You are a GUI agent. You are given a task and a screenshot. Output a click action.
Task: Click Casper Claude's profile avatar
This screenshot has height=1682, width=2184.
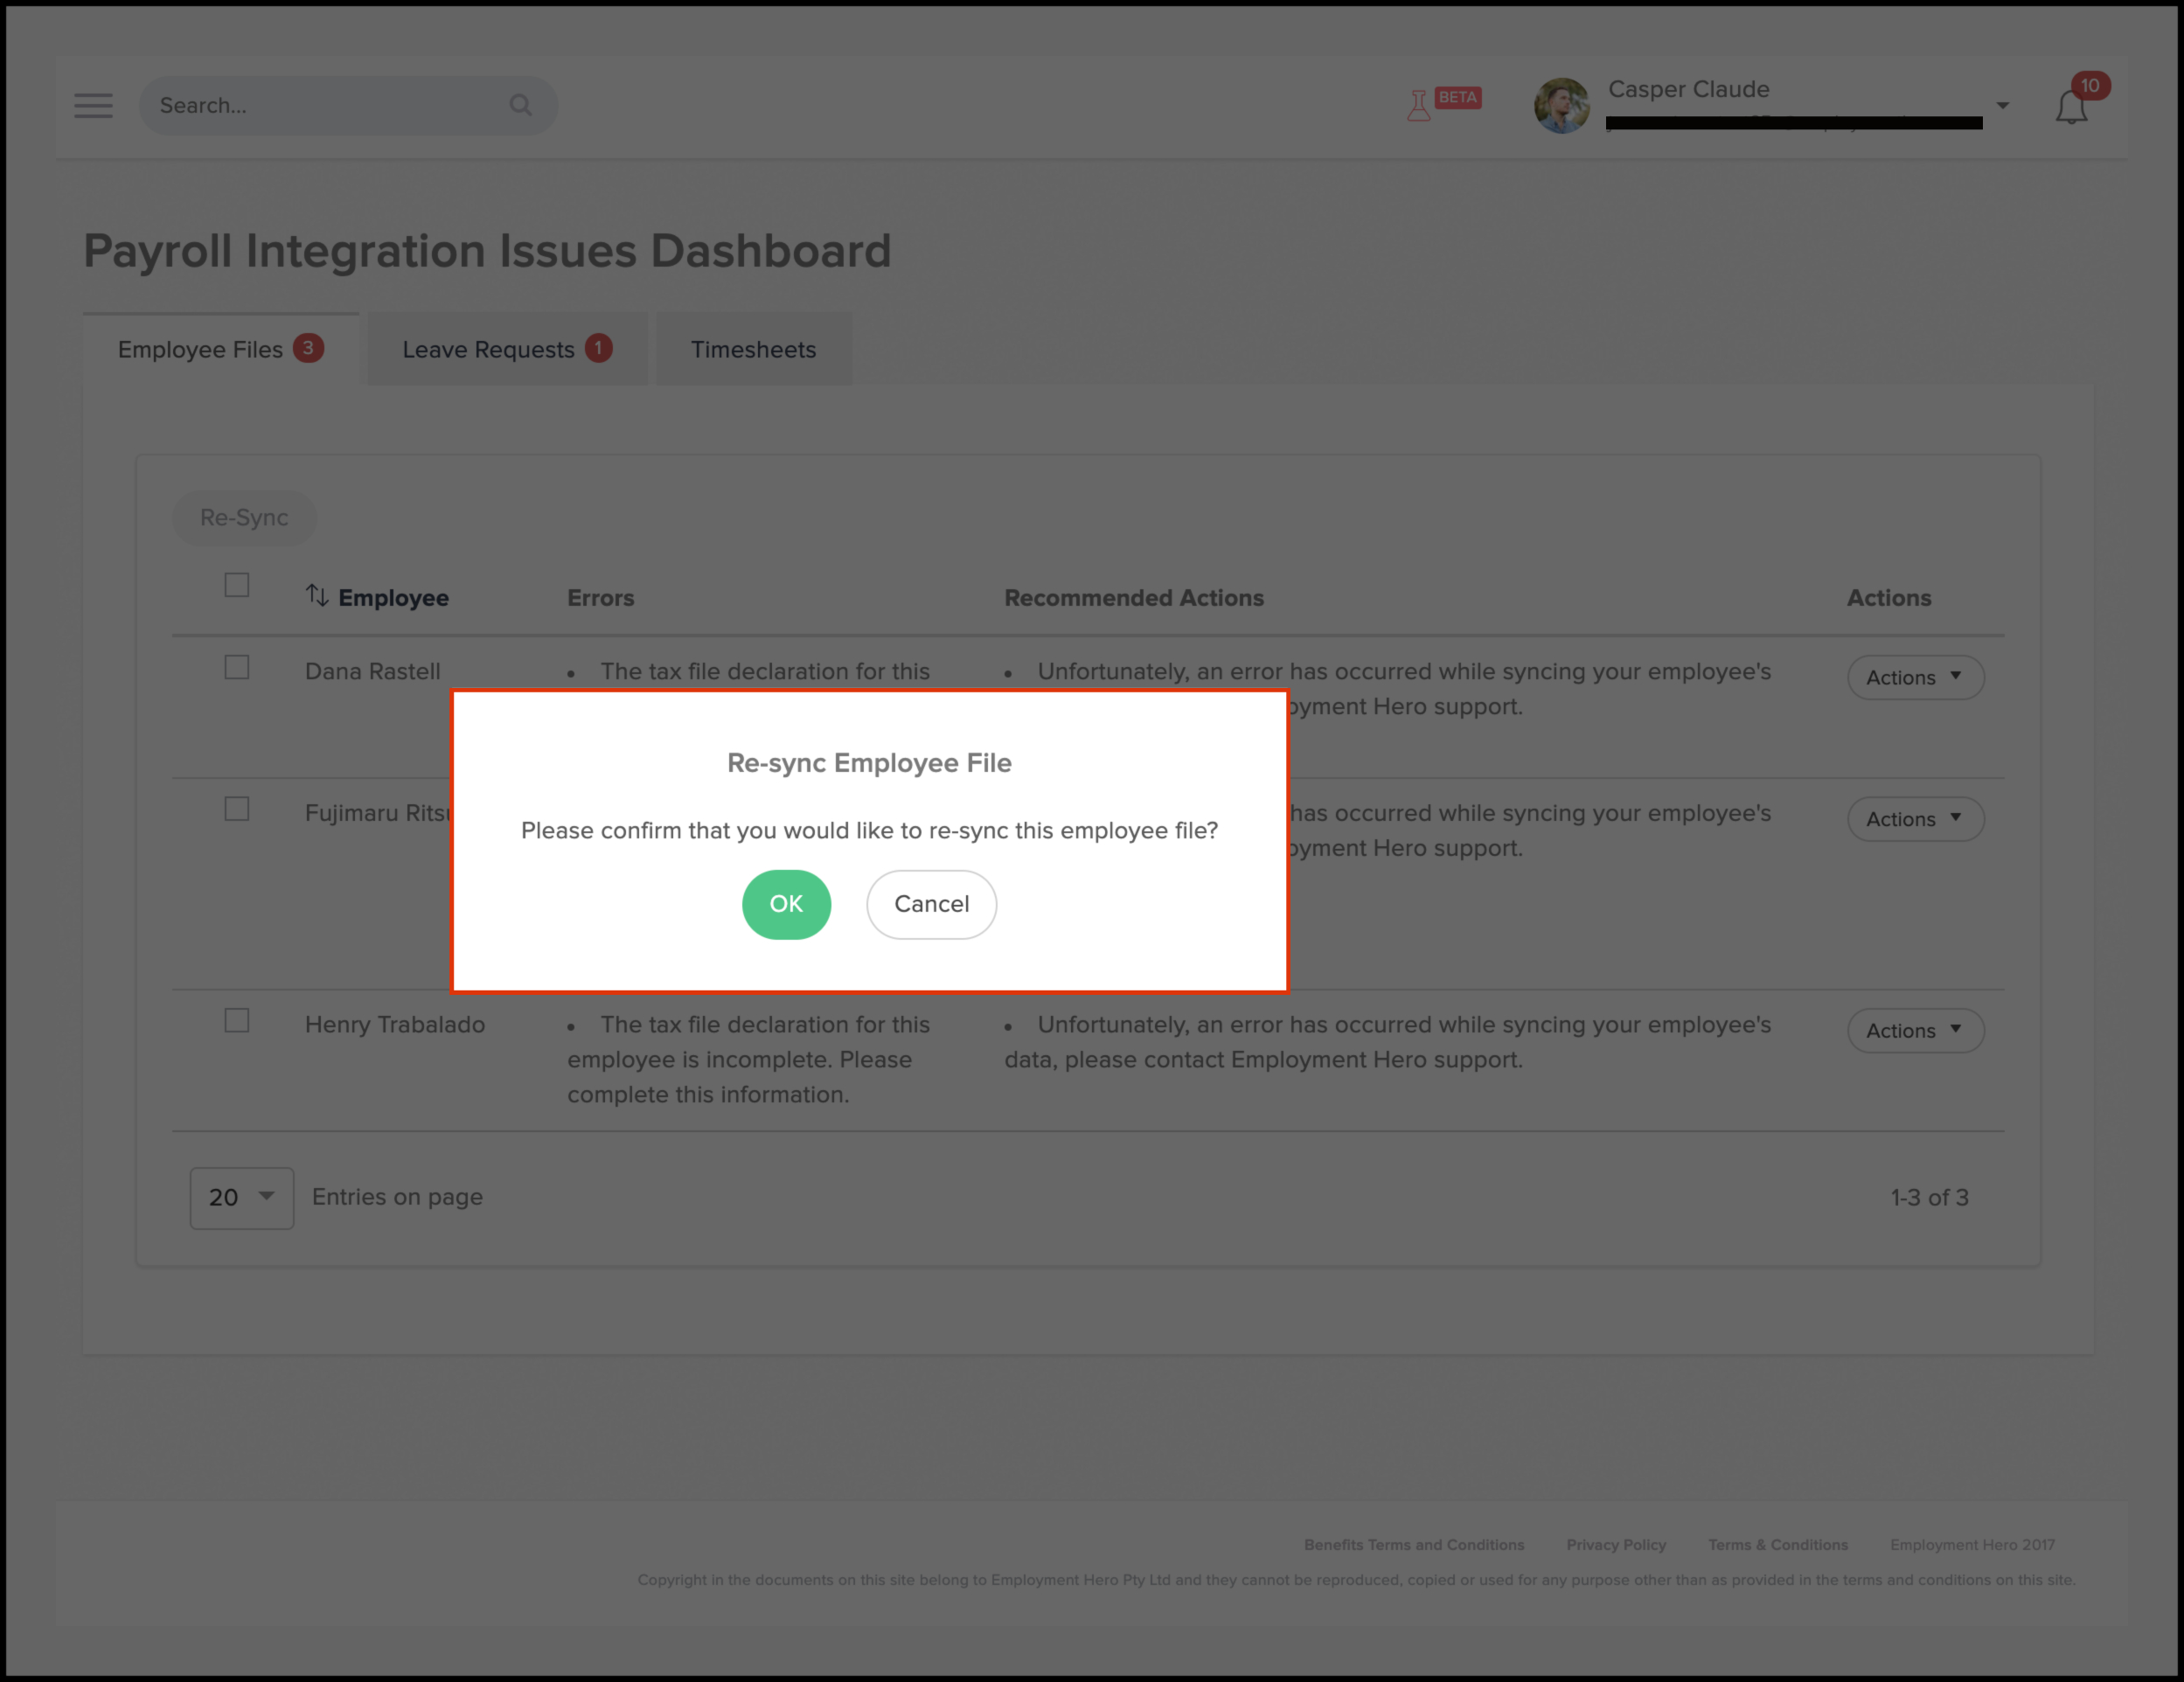click(1561, 105)
